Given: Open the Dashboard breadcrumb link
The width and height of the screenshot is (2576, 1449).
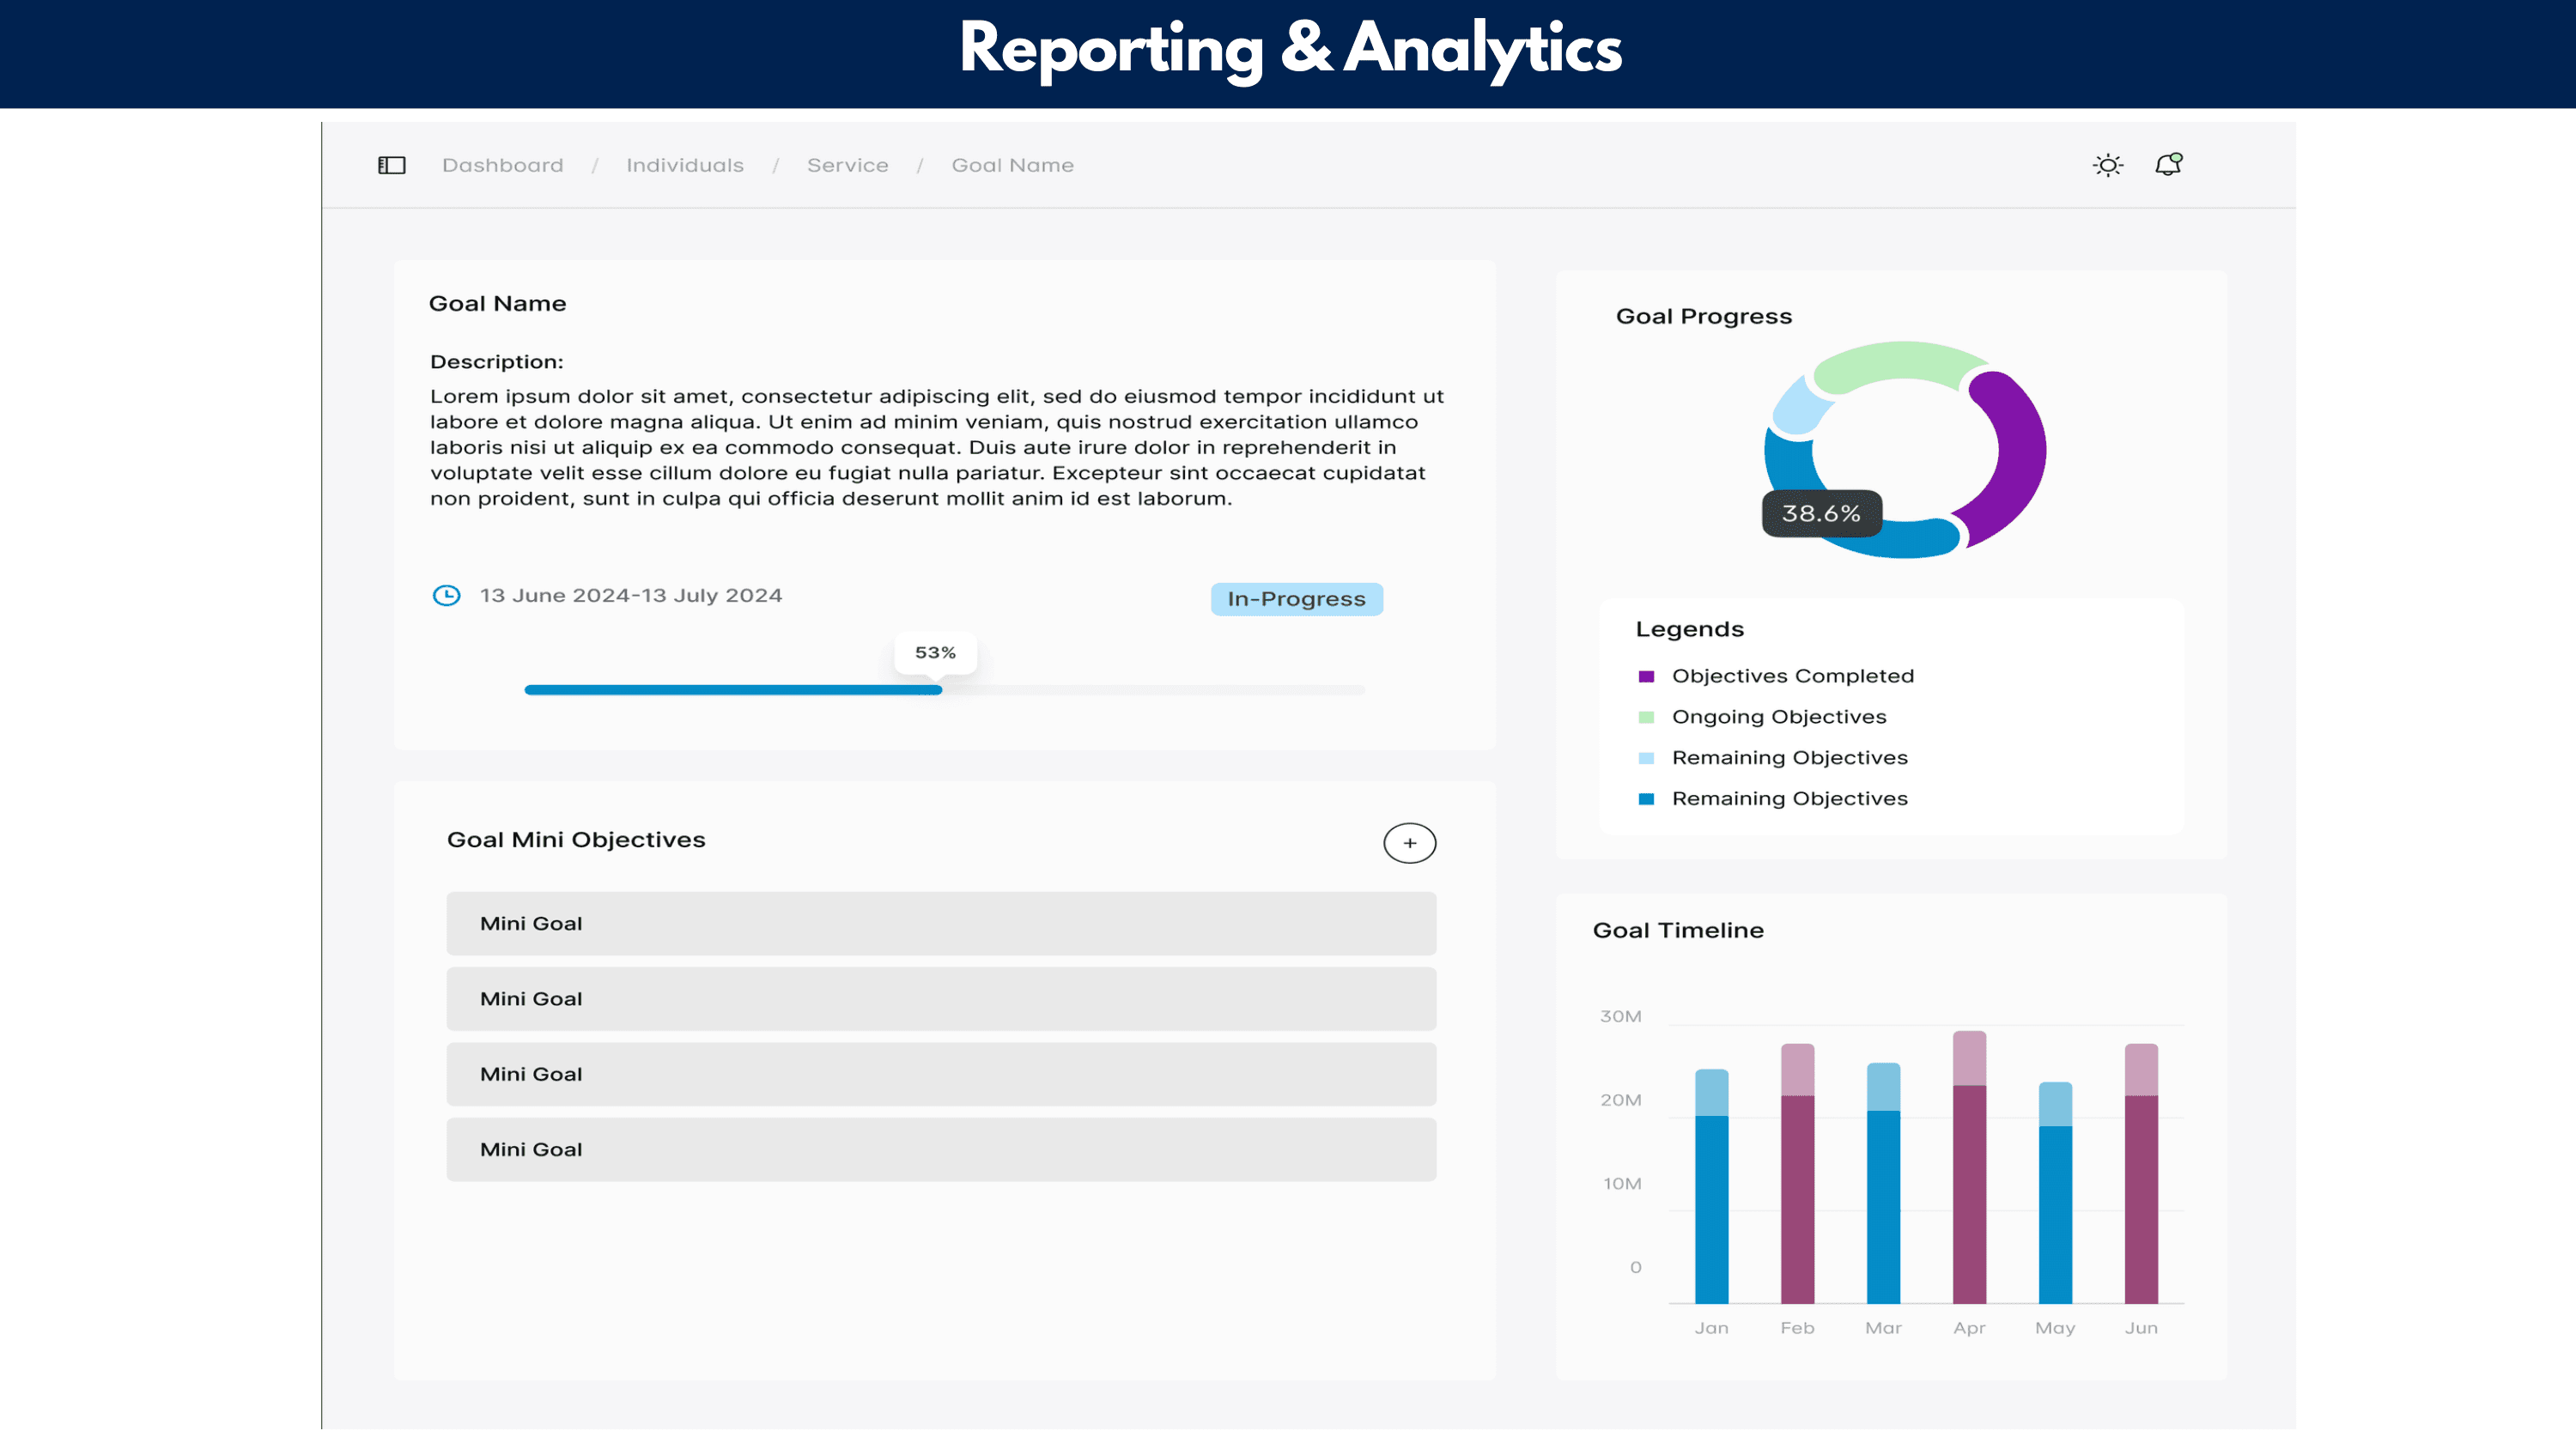Looking at the screenshot, I should pyautogui.click(x=502, y=164).
